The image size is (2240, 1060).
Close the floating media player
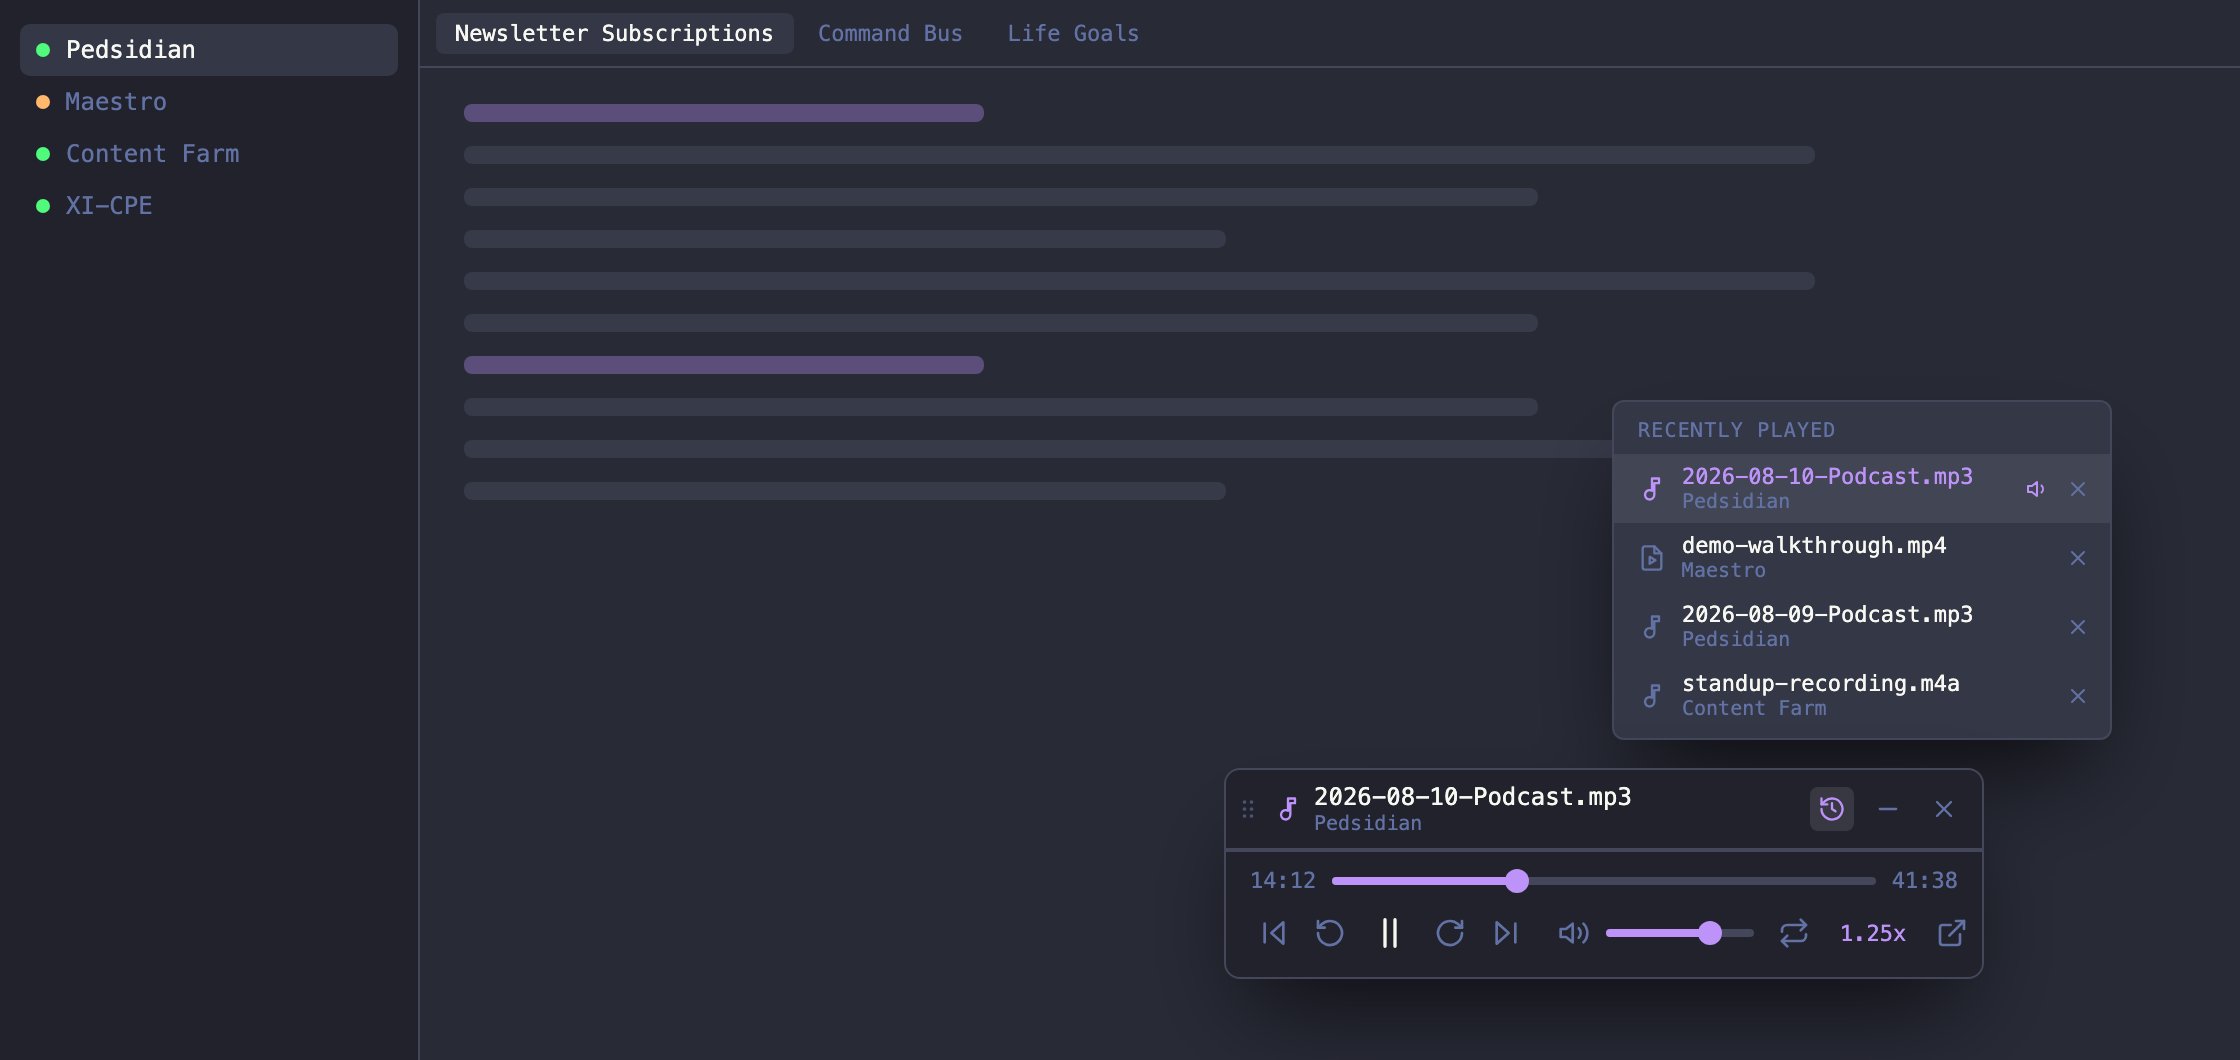point(1944,809)
